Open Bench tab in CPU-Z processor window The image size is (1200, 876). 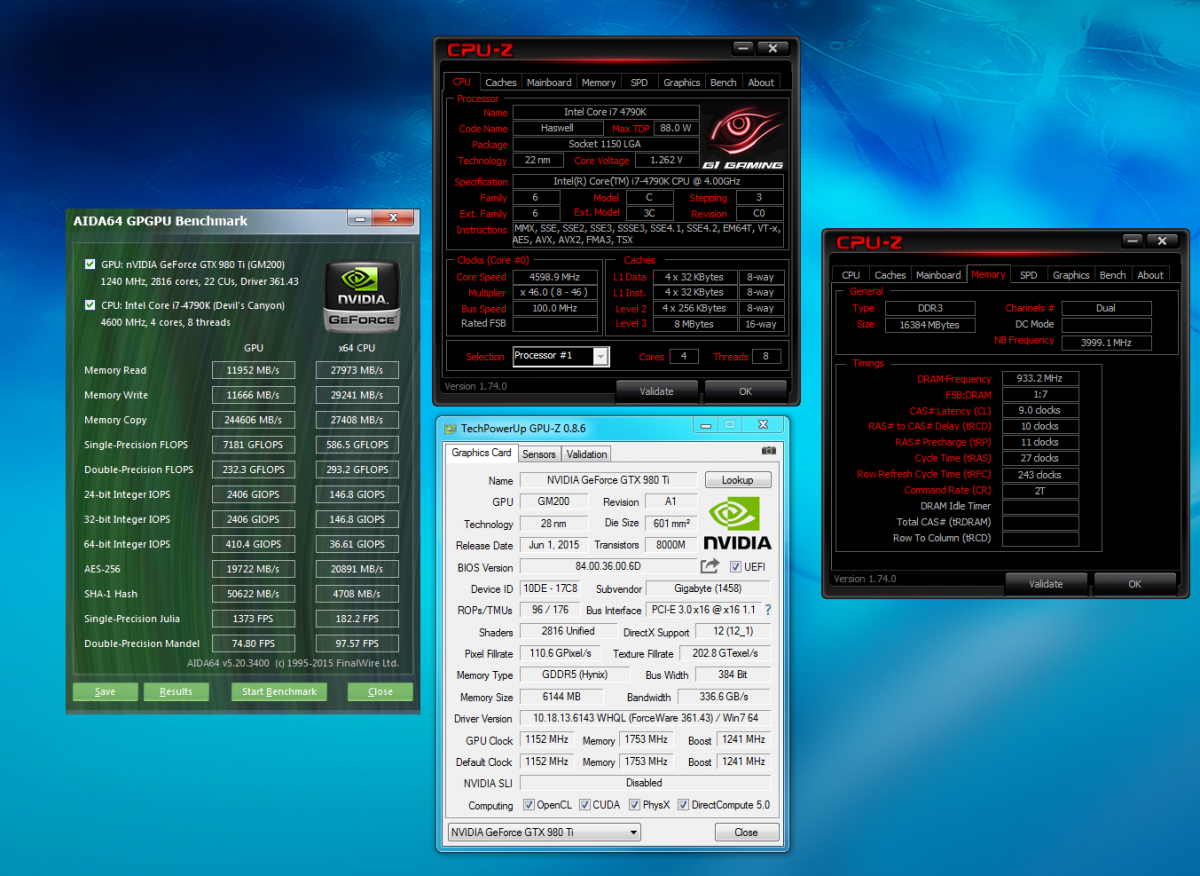[724, 83]
